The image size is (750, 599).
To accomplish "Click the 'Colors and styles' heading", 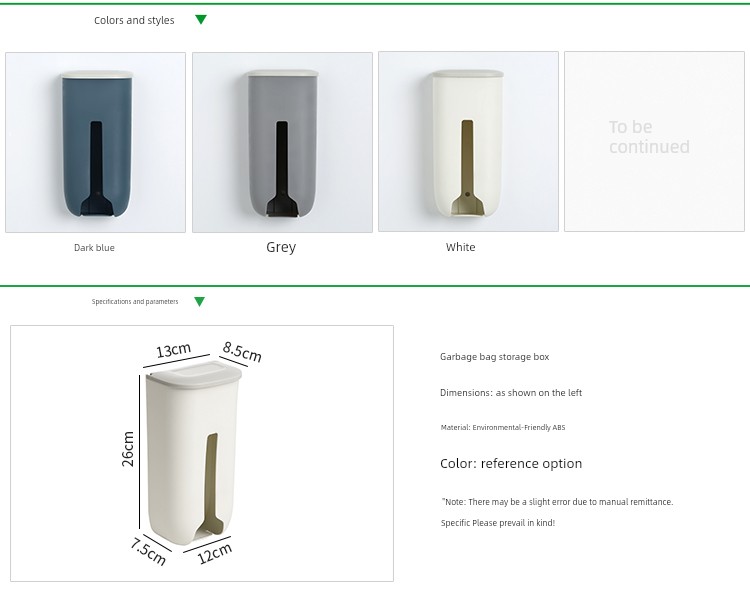I will 134,20.
